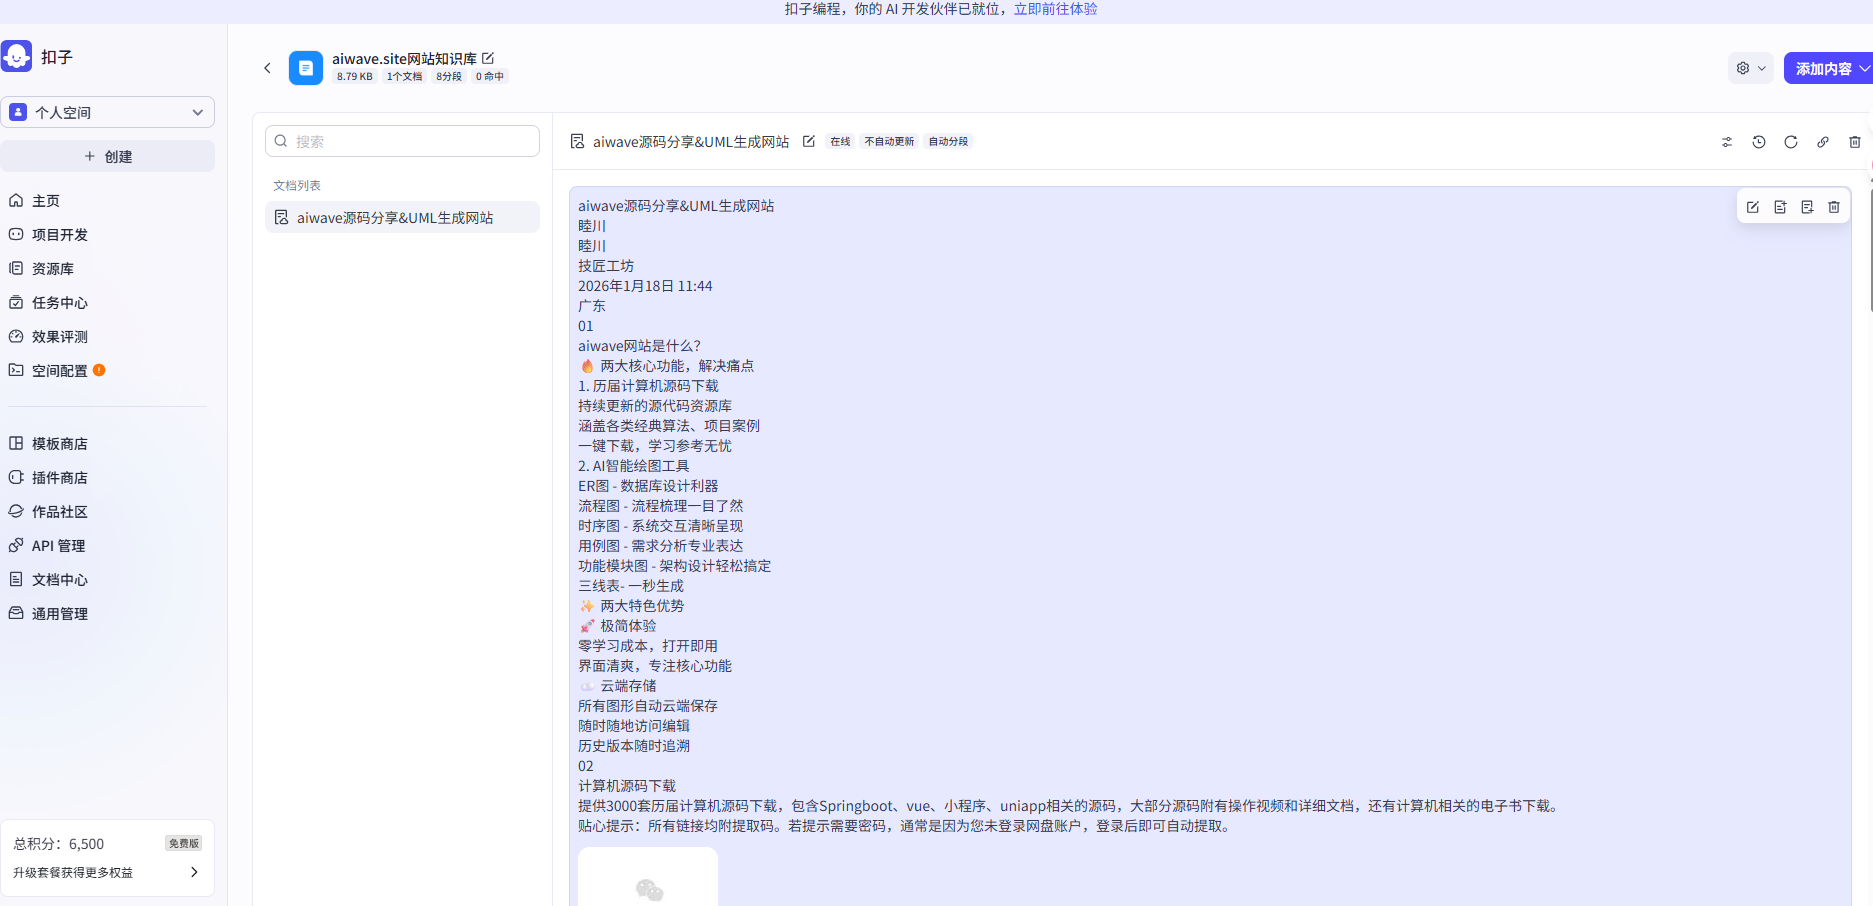Expand the 添加内容 dropdown arrow
The image size is (1873, 906).
tap(1864, 69)
